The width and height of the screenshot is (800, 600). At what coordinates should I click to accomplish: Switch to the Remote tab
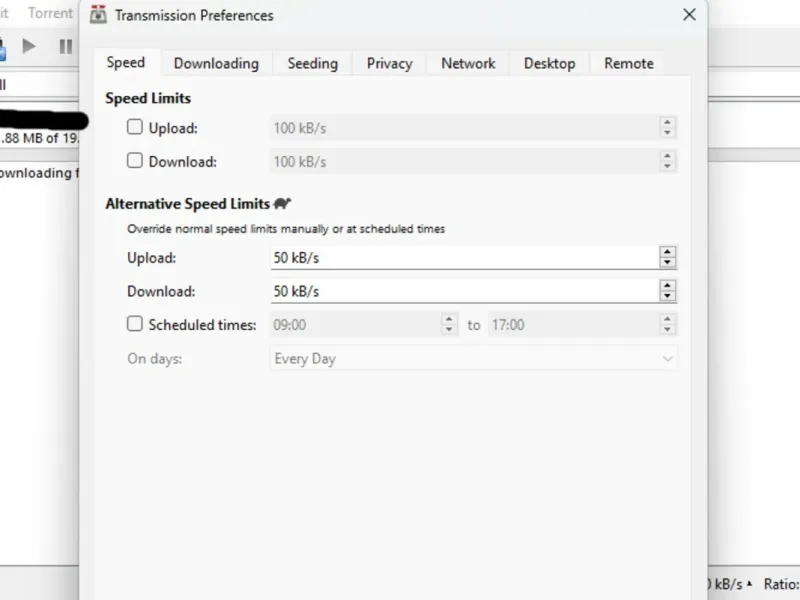pos(628,63)
